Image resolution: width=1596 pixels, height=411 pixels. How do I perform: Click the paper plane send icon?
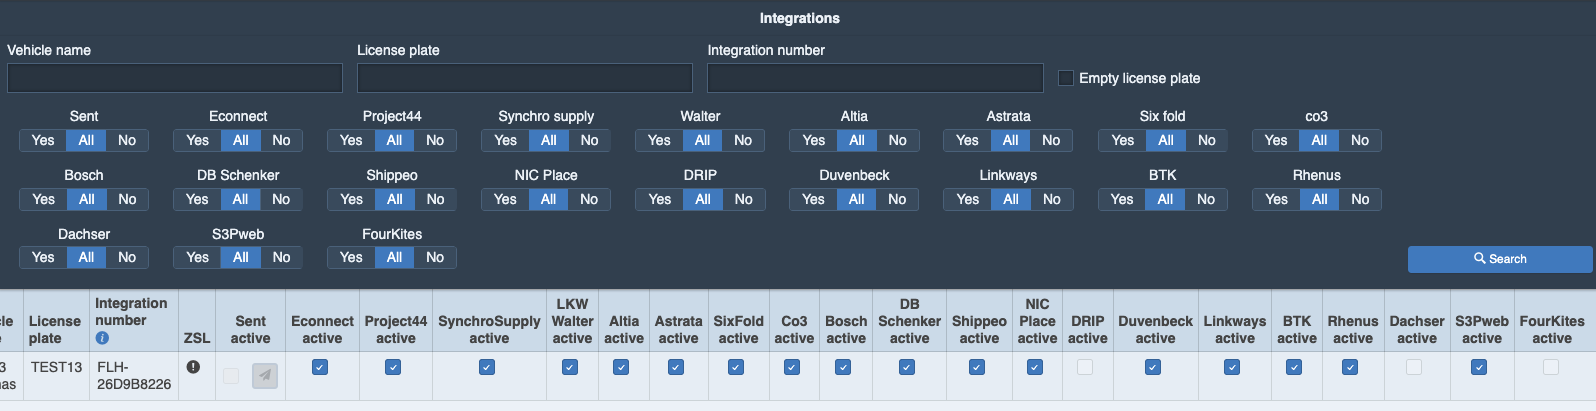click(x=265, y=376)
